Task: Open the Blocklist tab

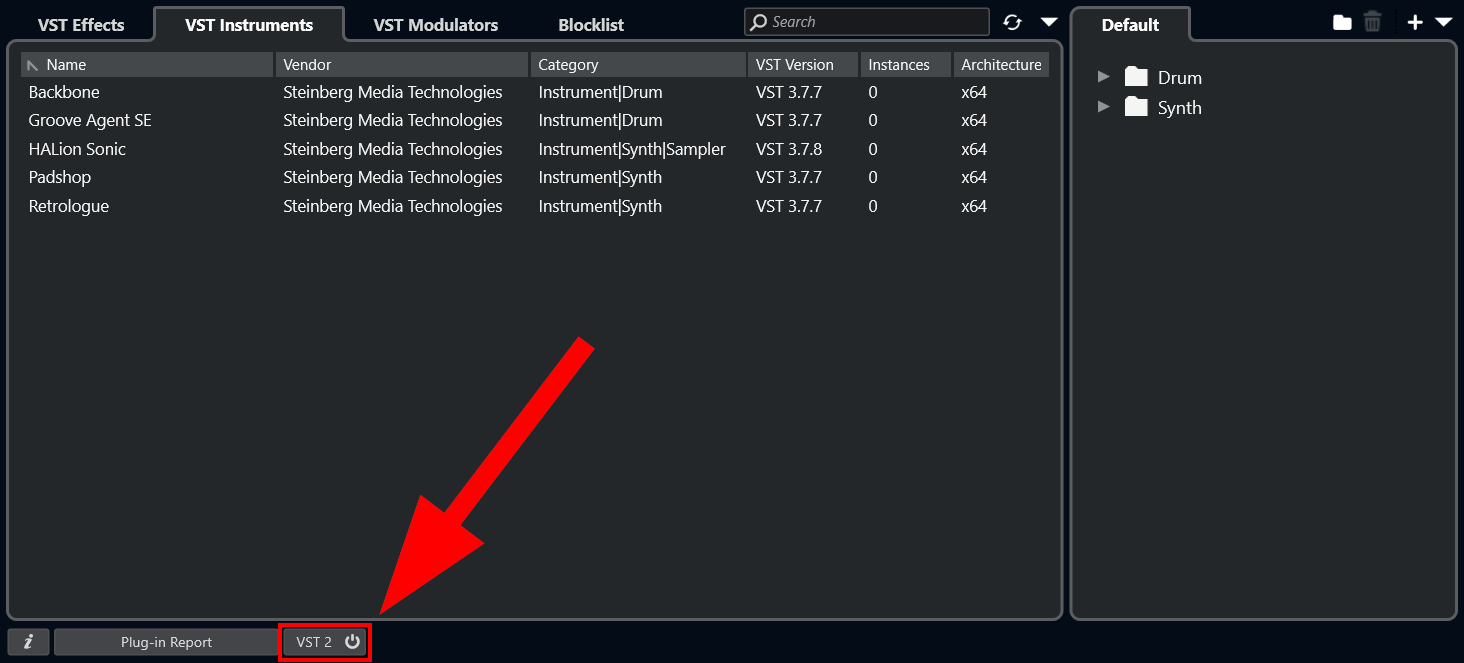Action: pyautogui.click(x=590, y=24)
